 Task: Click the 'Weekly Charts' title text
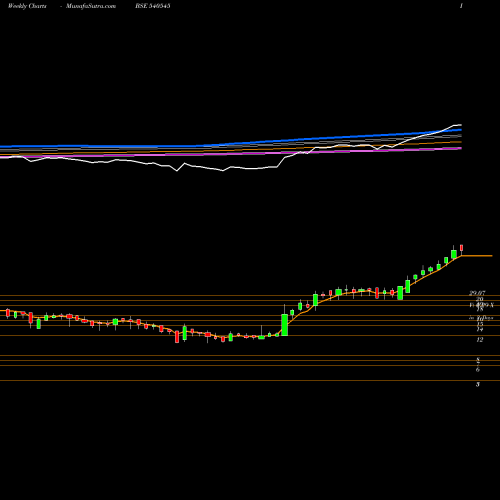27,6
